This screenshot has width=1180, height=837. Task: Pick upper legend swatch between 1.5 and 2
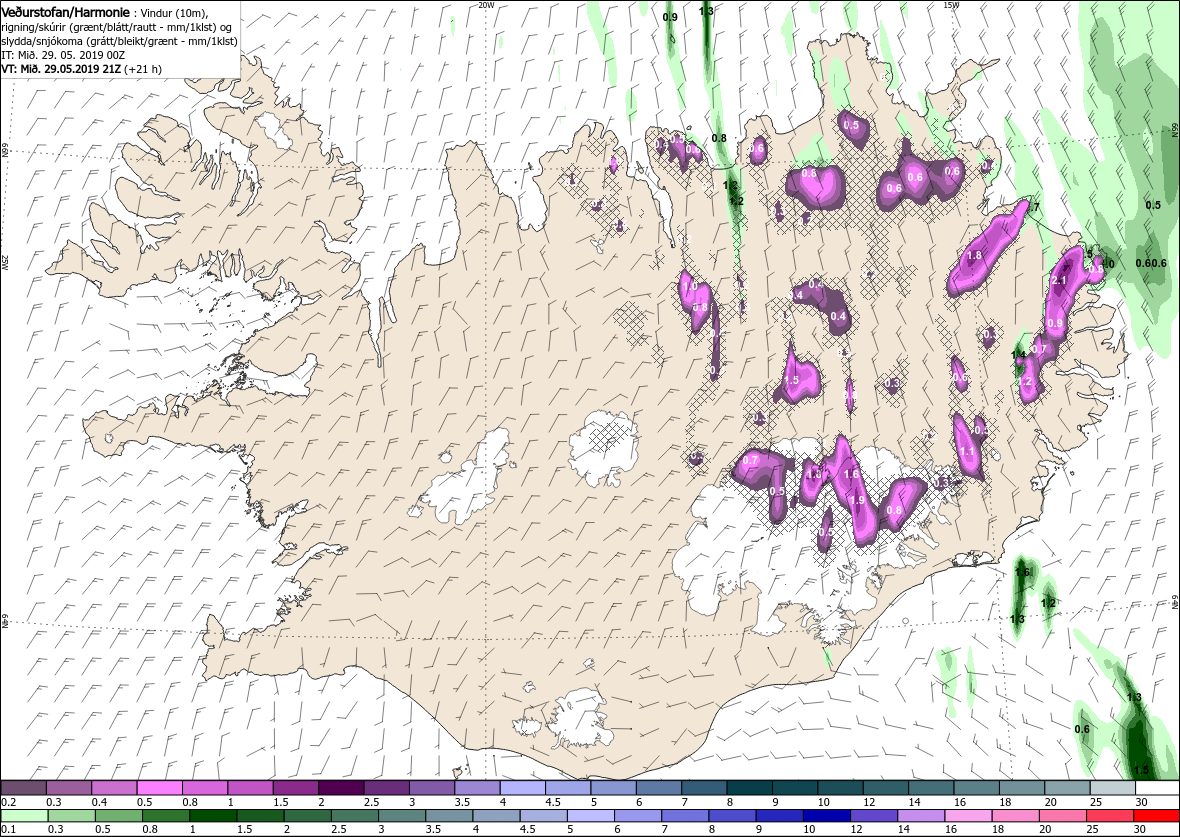297,788
